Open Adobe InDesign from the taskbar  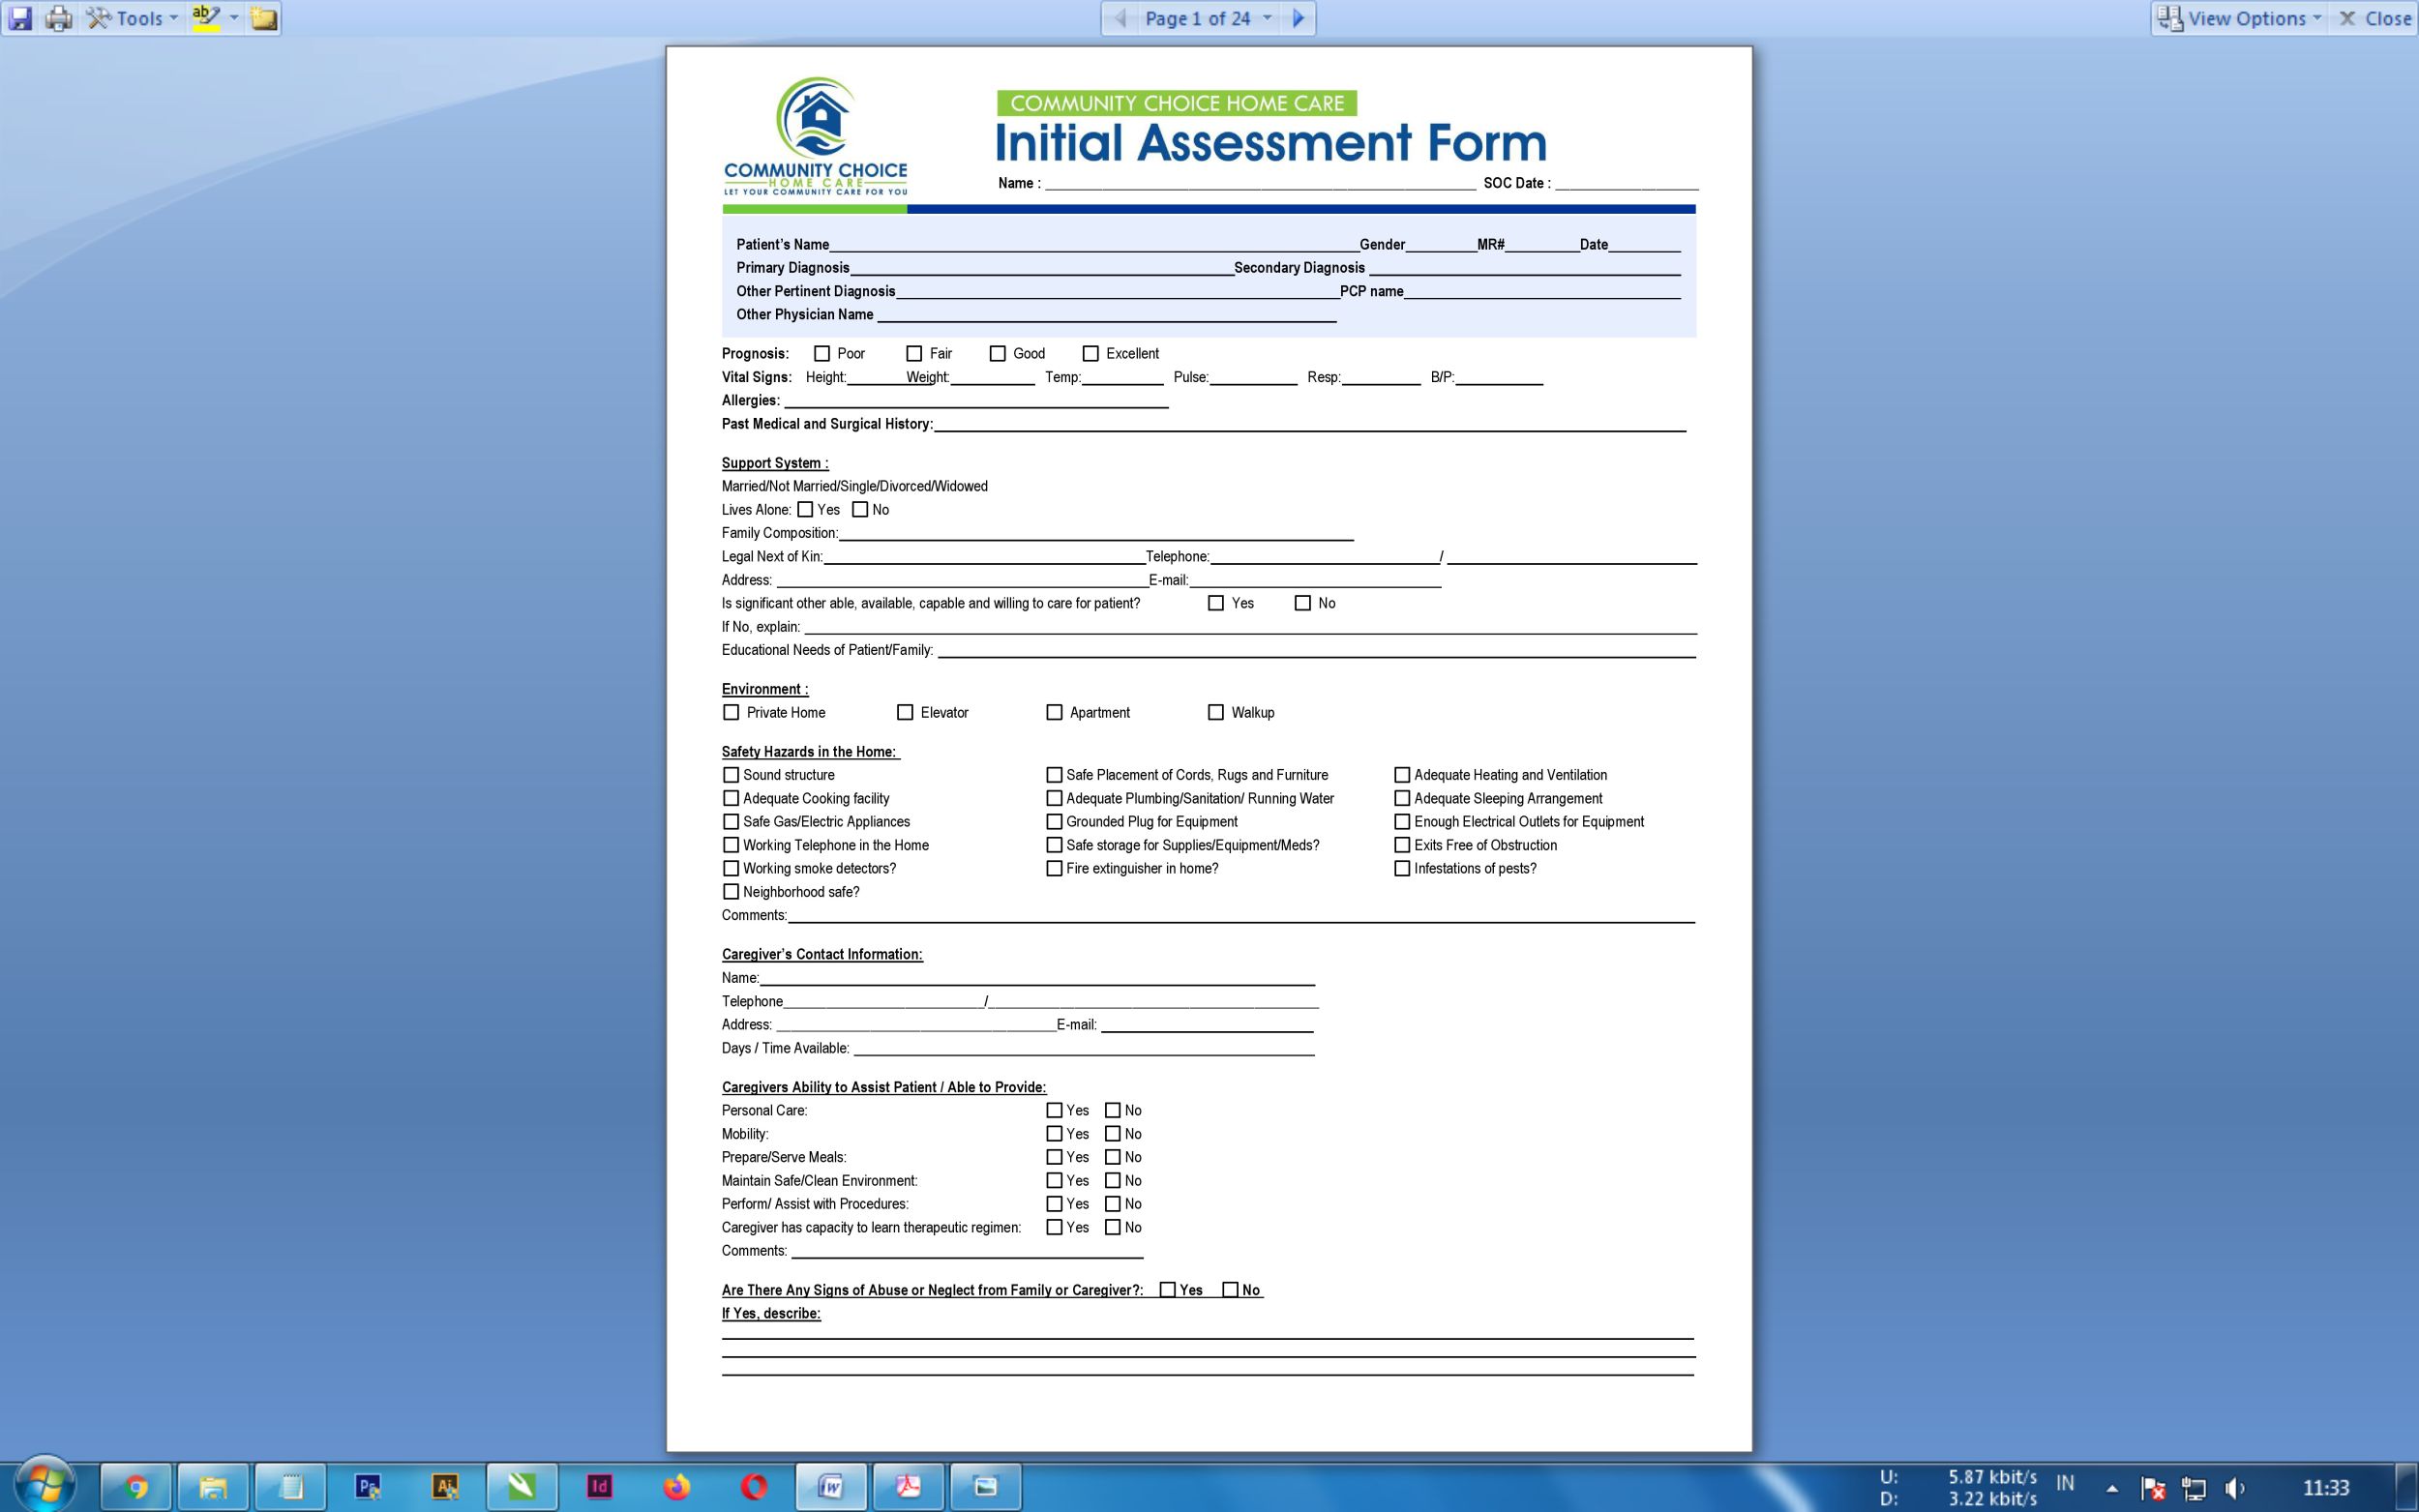pos(599,1486)
